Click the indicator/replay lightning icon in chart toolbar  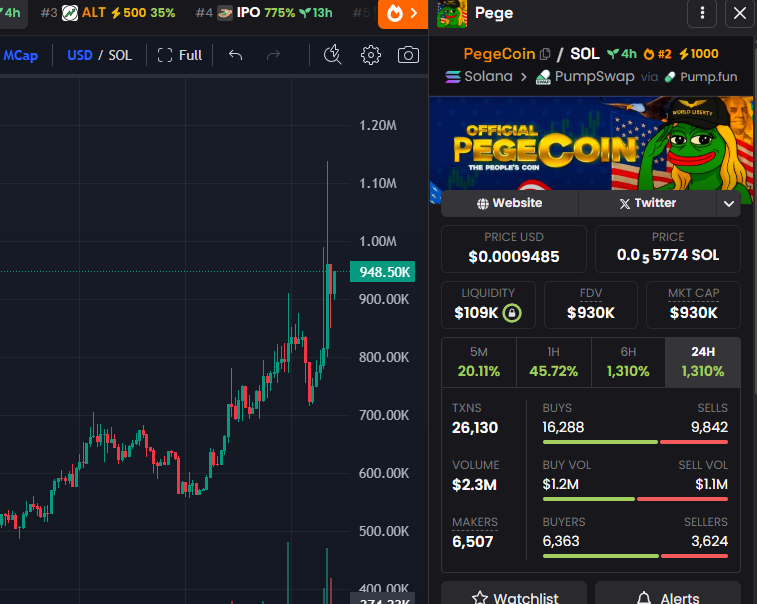333,55
